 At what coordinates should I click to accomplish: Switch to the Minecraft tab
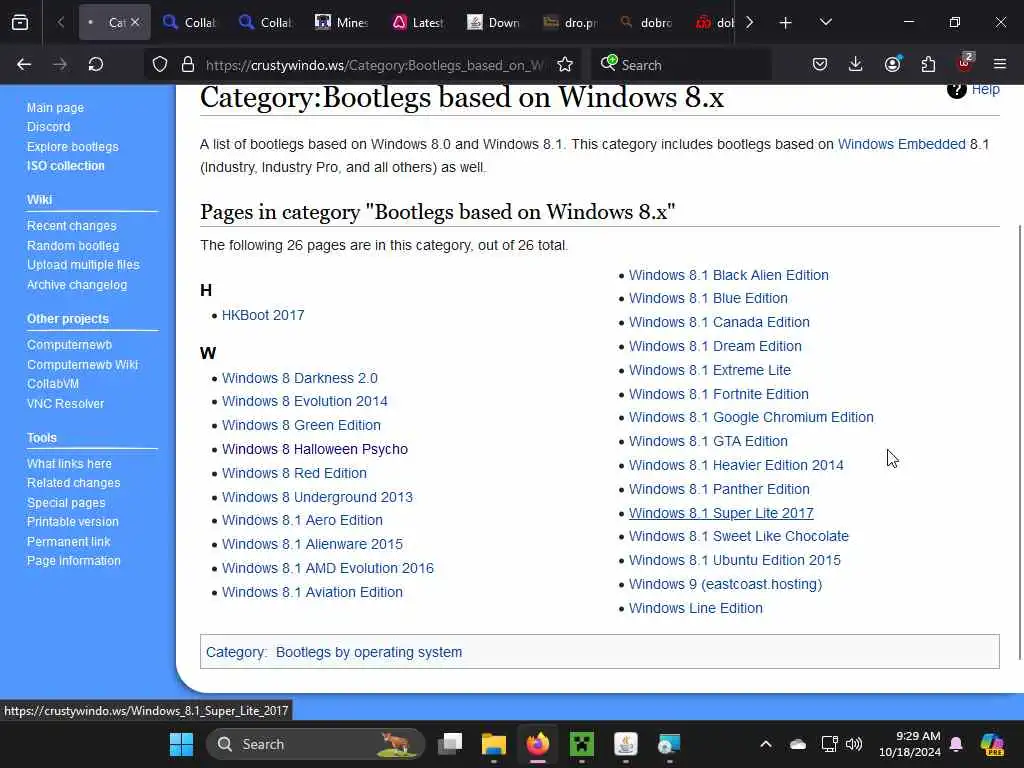pos(342,23)
